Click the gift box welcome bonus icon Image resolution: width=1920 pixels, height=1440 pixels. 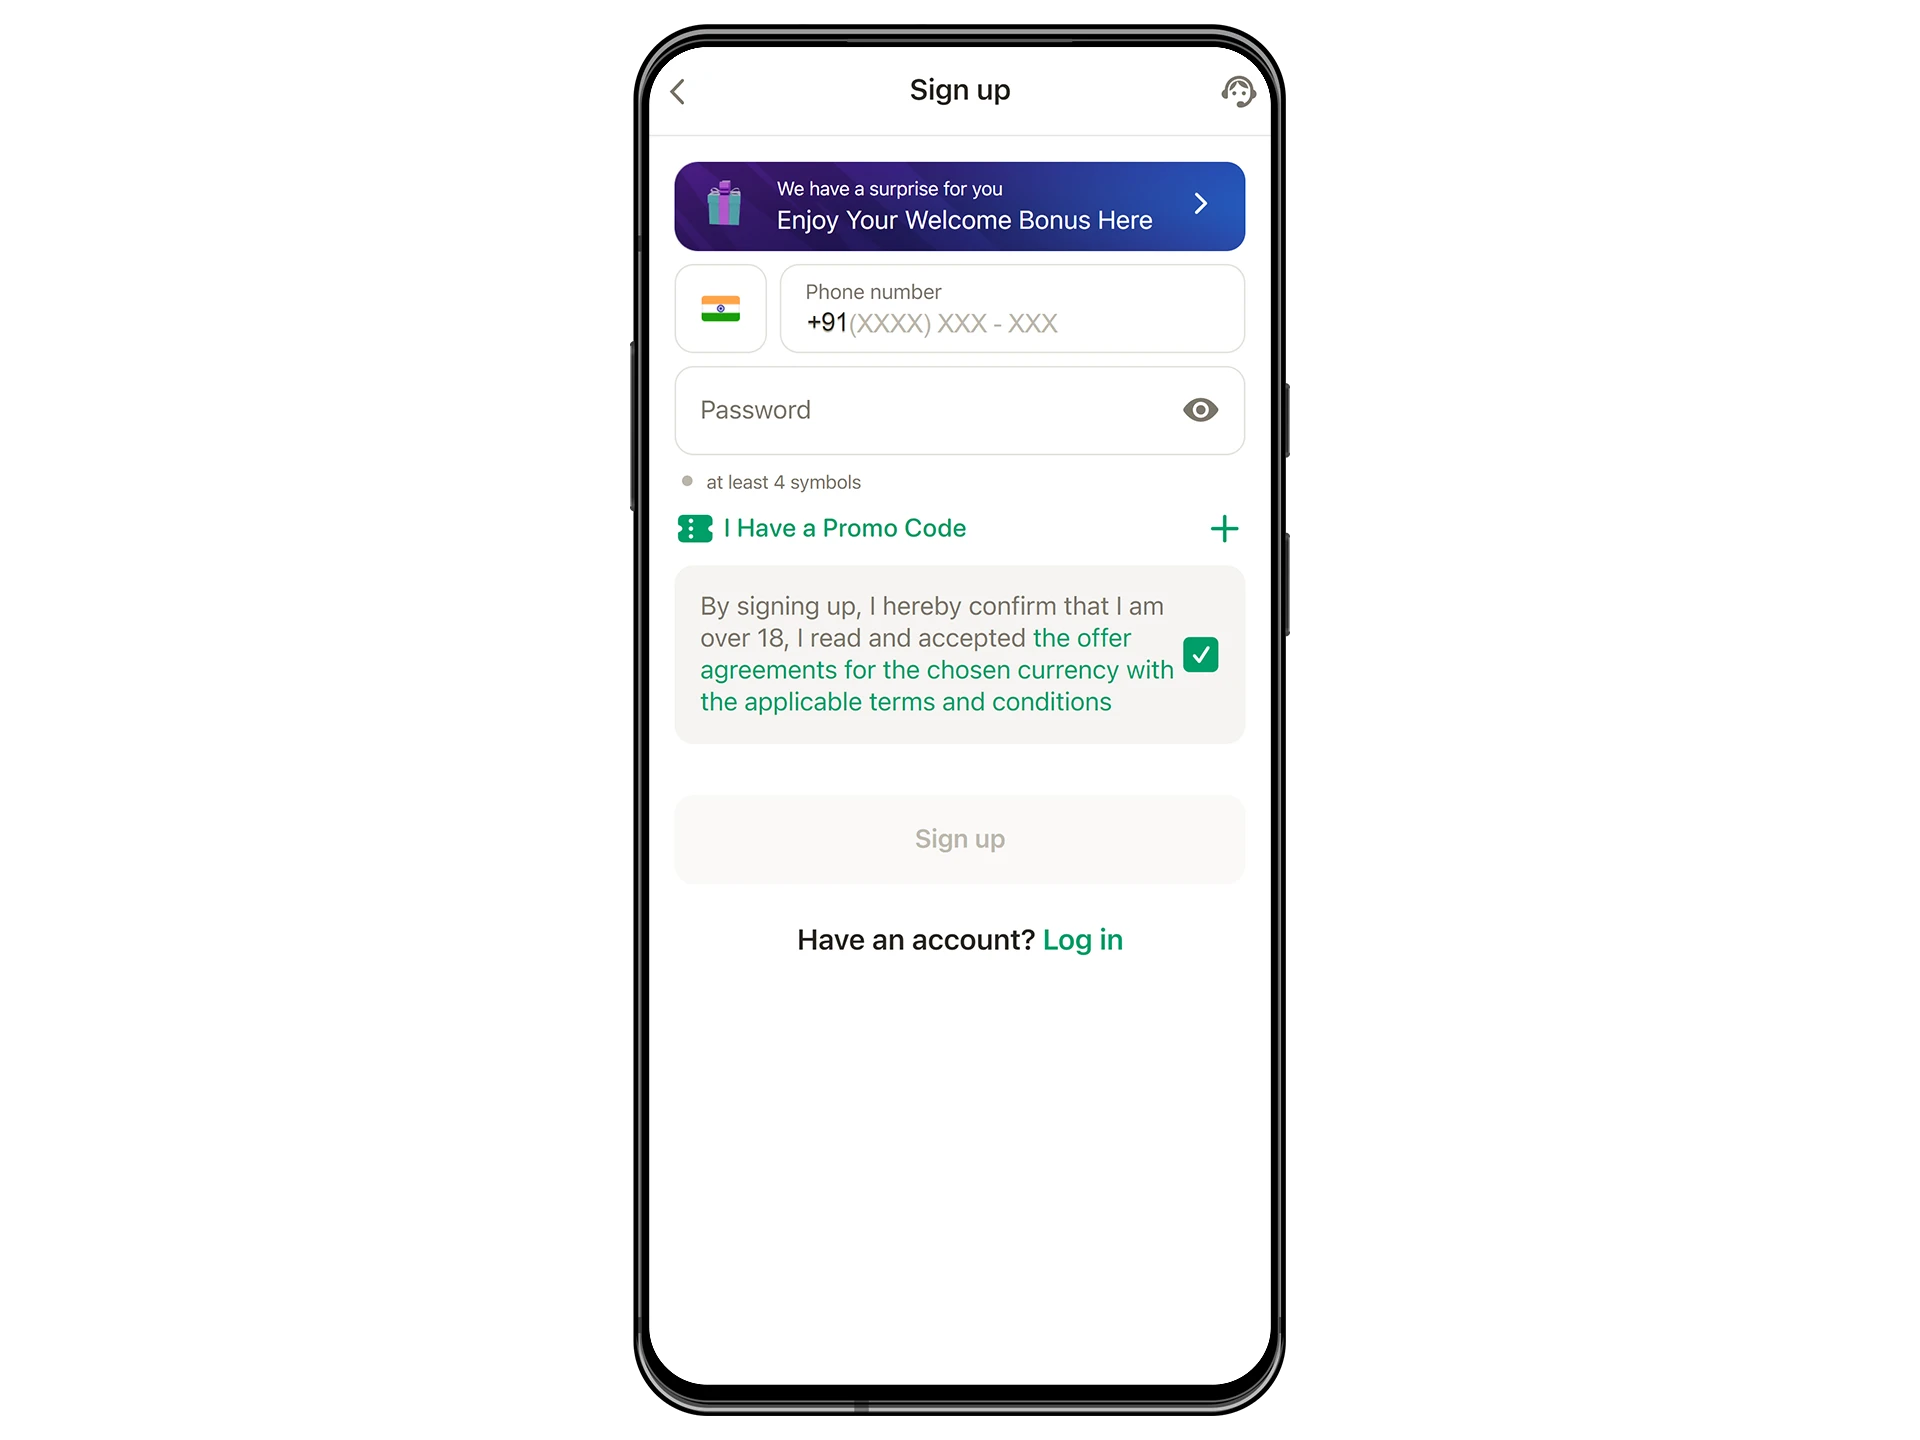(x=726, y=204)
